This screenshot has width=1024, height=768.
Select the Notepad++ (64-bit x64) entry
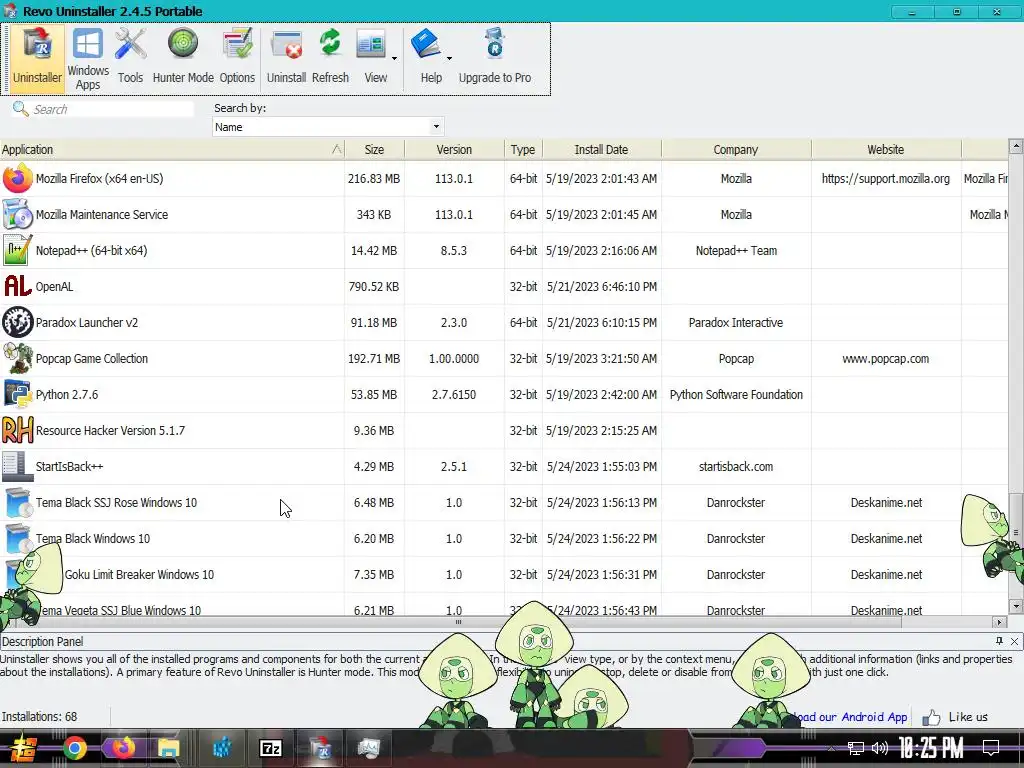tap(91, 250)
